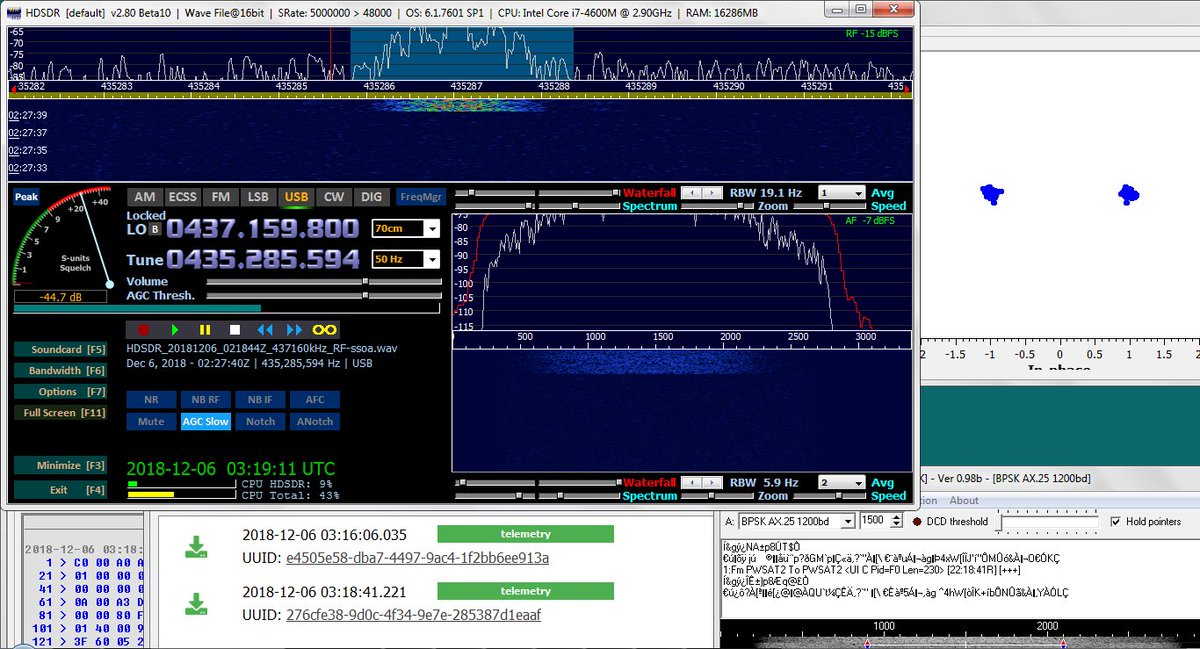Toggle NB RF noise blanker
Viewport: 1200px width, 649px height.
pyautogui.click(x=205, y=400)
